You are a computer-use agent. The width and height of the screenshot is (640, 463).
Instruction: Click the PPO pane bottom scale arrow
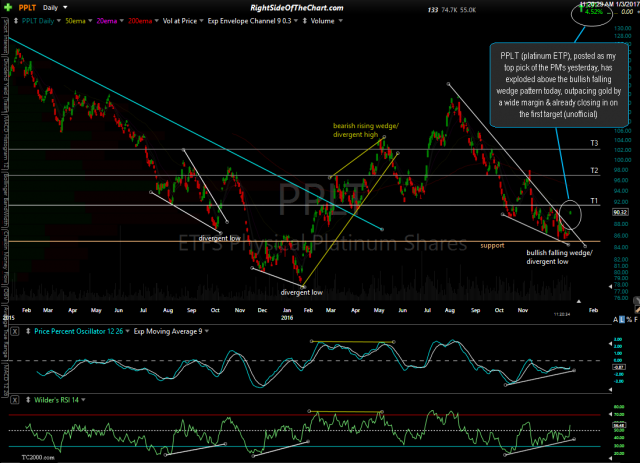611,390
